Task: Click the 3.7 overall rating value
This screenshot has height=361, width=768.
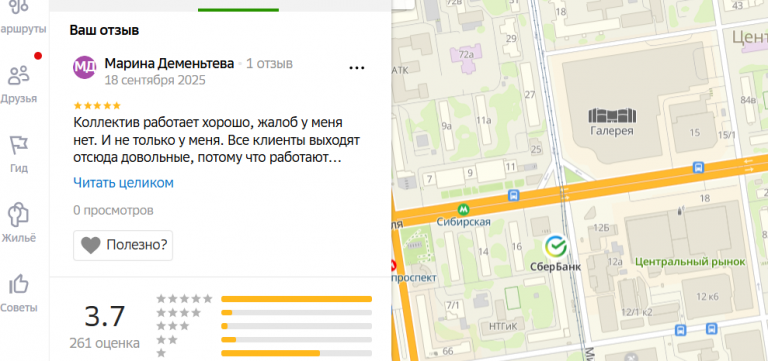Action: 105,316
